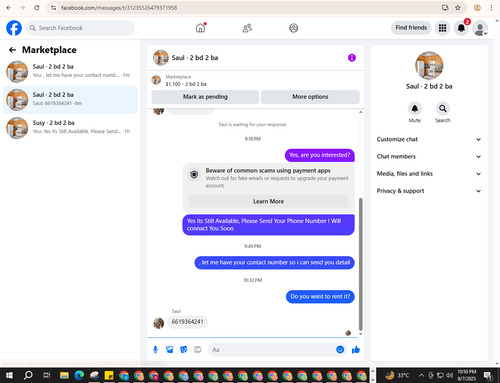Open the apps grid menu icon
500x383 pixels.
tap(442, 28)
